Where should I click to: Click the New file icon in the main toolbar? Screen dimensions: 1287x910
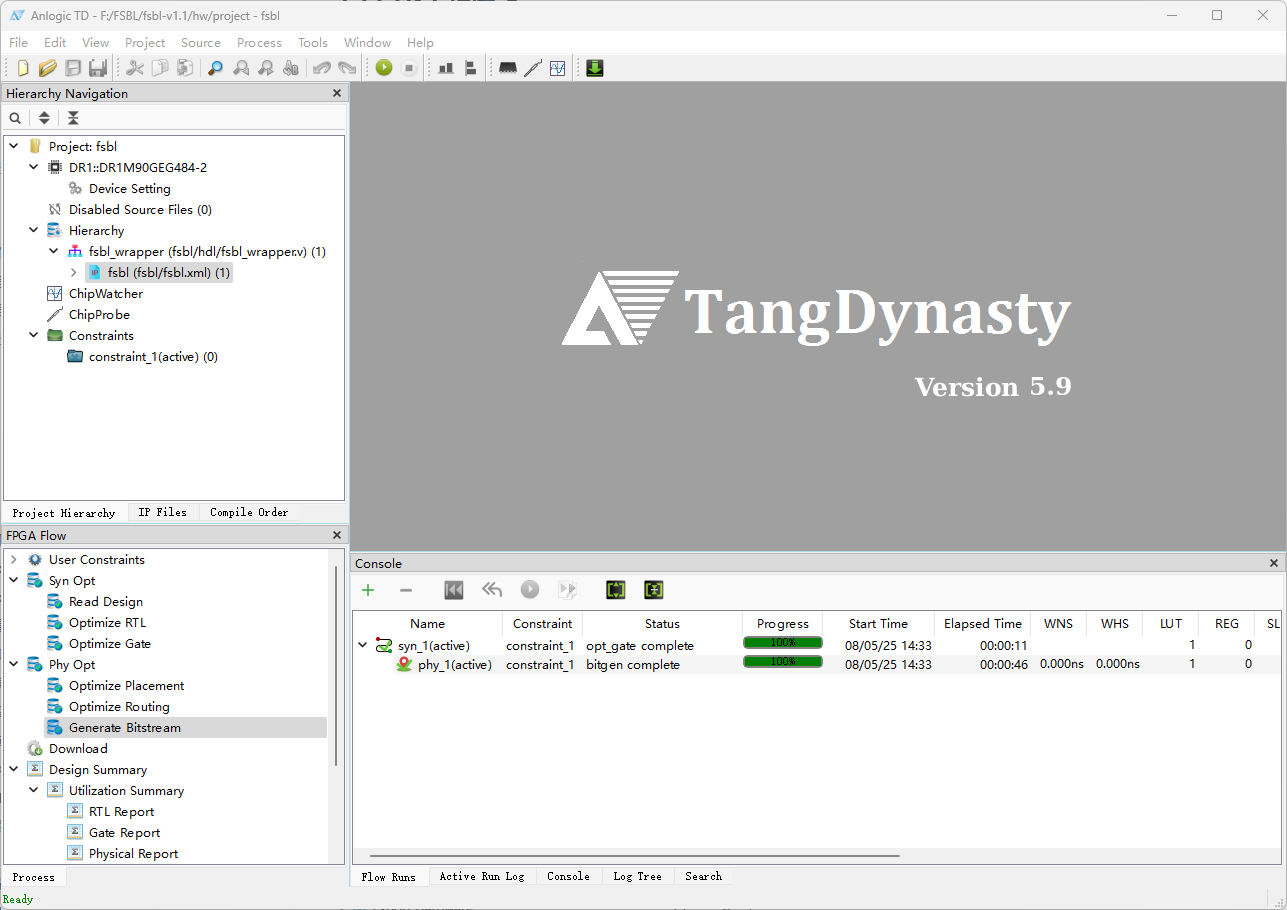coord(23,68)
